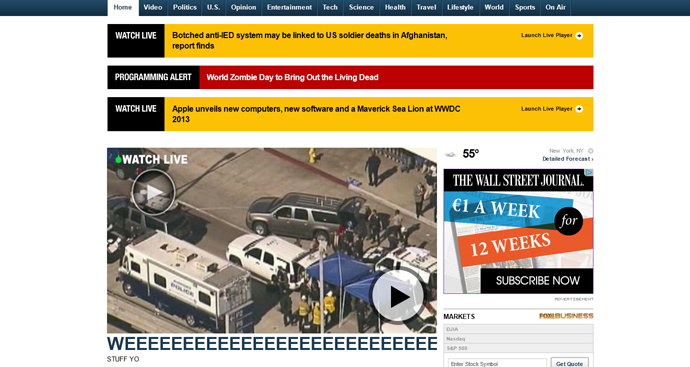Launch Live Player for anti-IED story
Image resolution: width=690 pixels, height=367 pixels.
547,35
